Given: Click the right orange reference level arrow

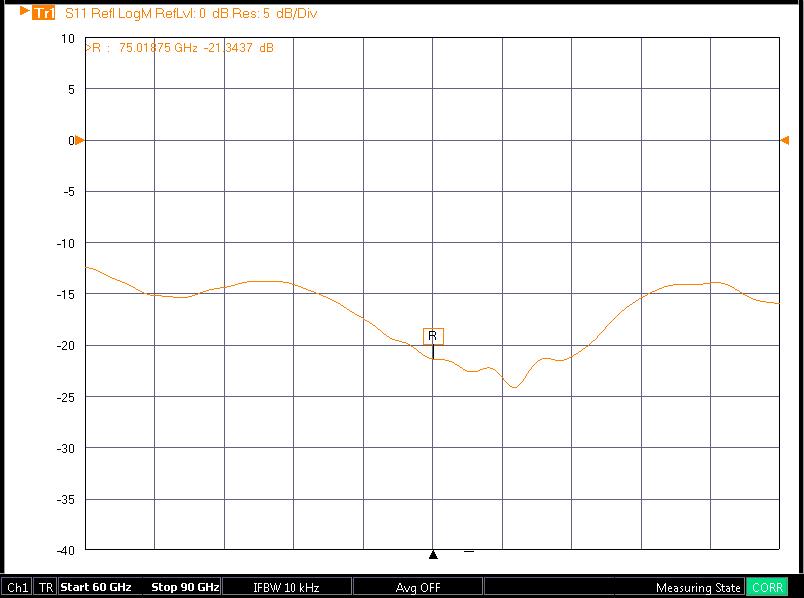Looking at the screenshot, I should click(x=785, y=140).
